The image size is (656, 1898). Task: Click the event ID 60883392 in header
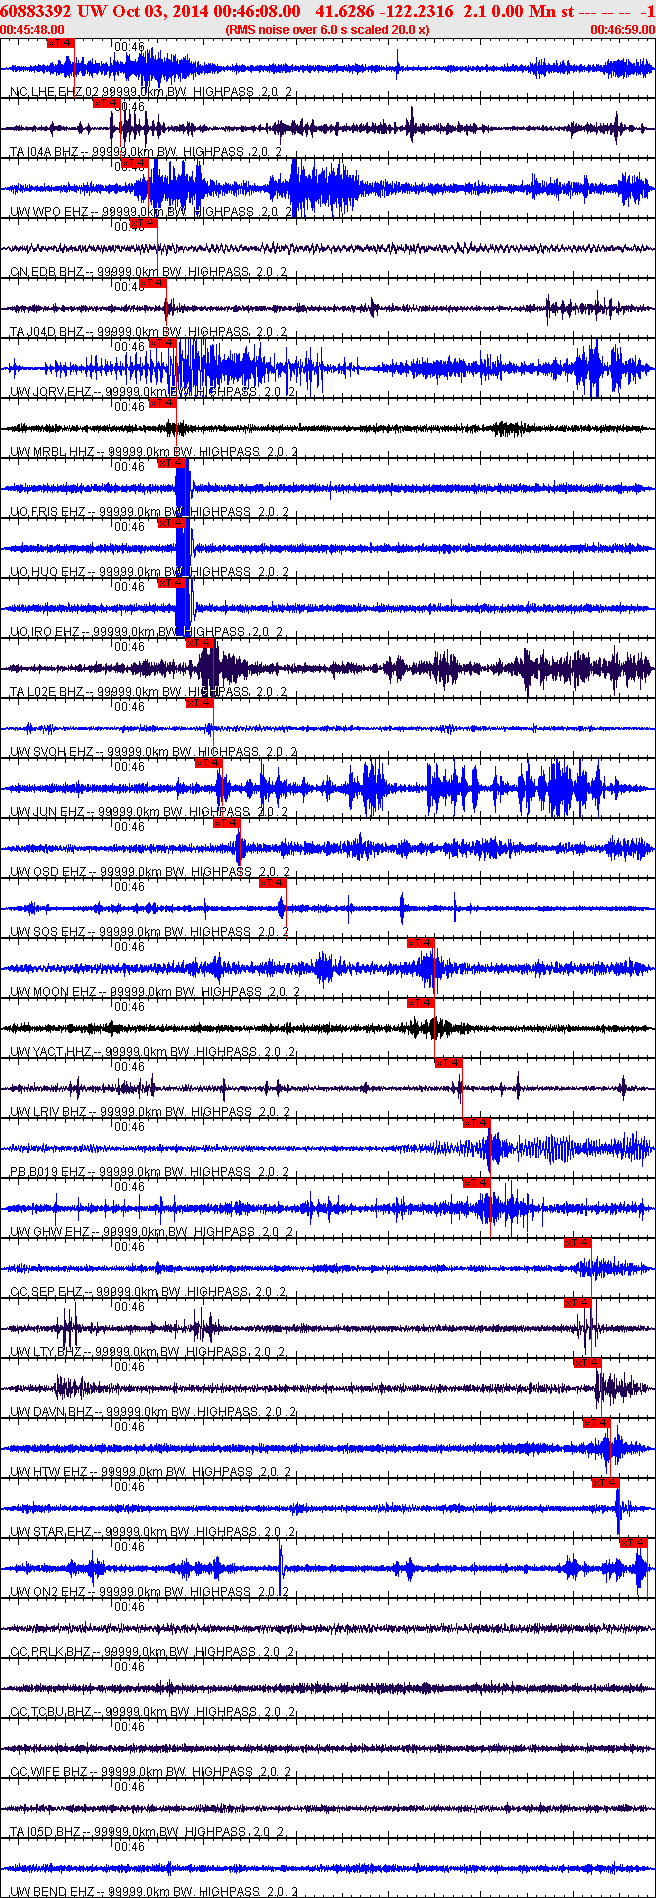[x=35, y=11]
